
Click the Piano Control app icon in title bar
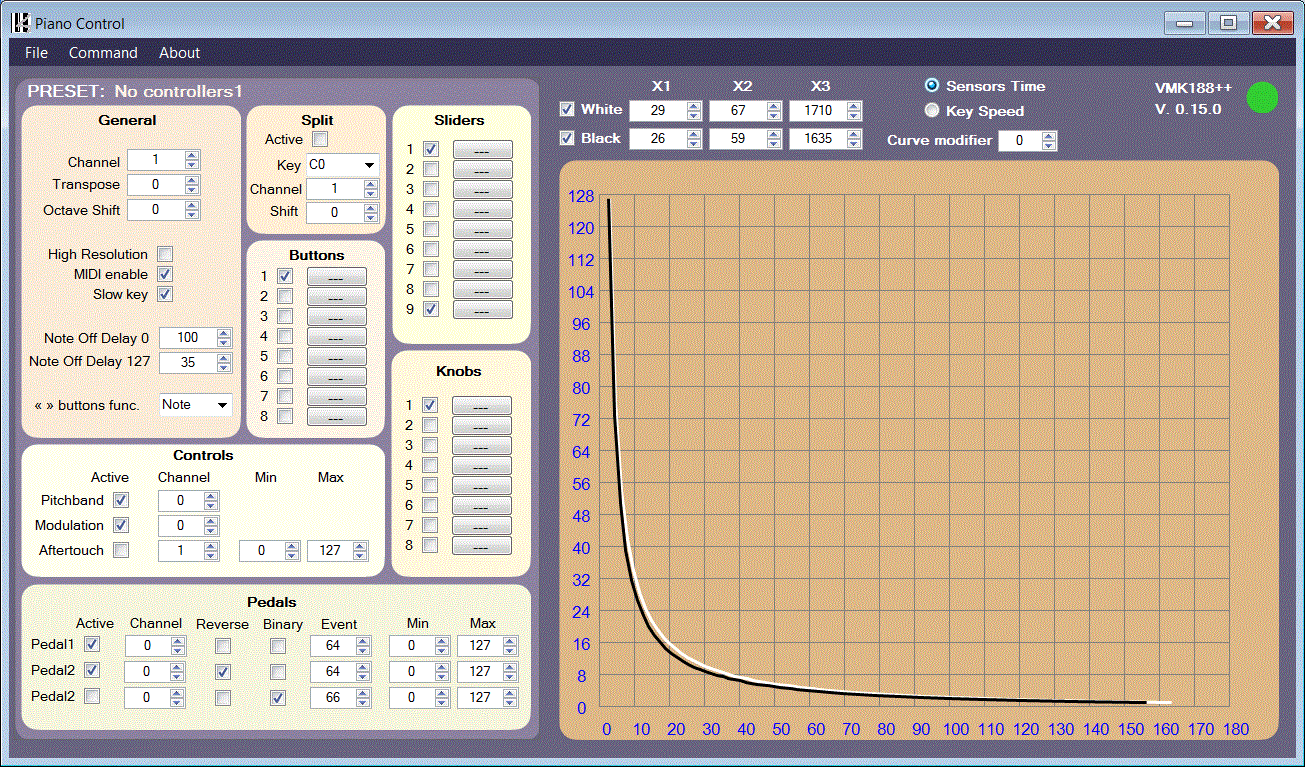coord(20,23)
